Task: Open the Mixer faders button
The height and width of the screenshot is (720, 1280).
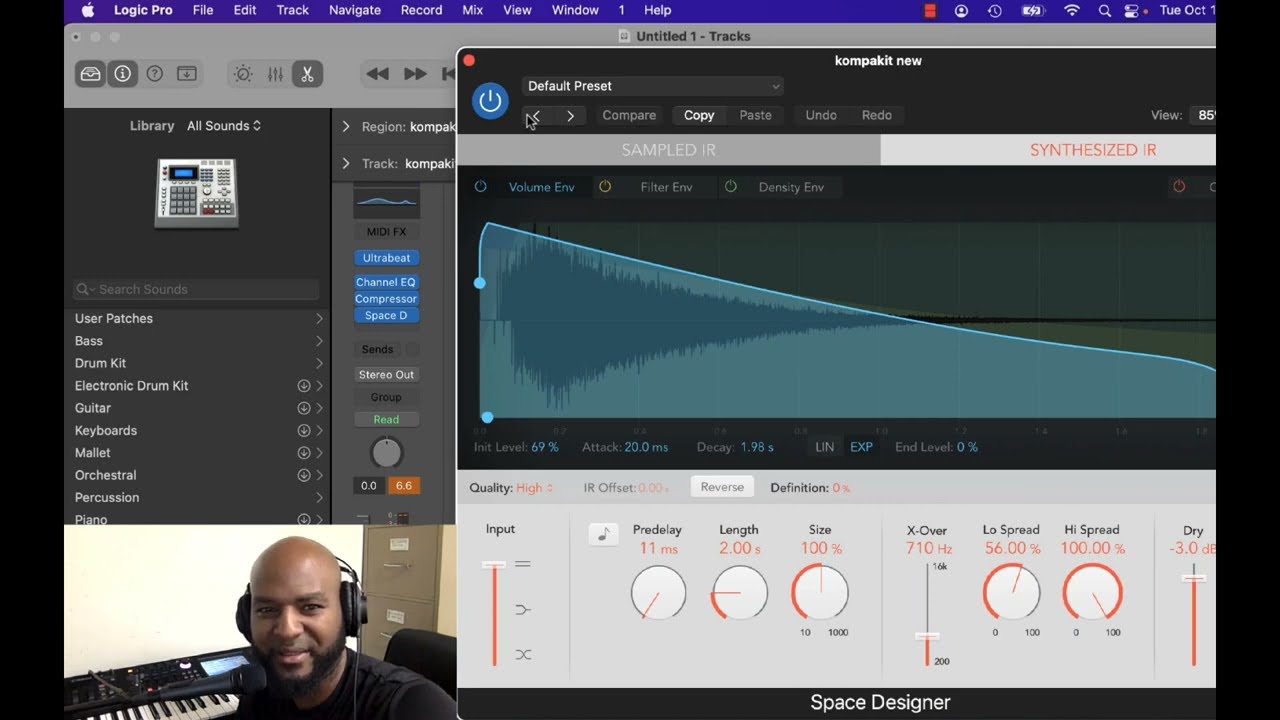Action: coord(275,74)
